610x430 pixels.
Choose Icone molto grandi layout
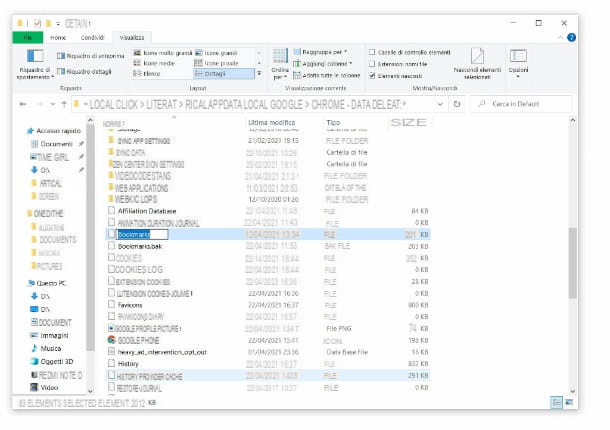point(163,53)
